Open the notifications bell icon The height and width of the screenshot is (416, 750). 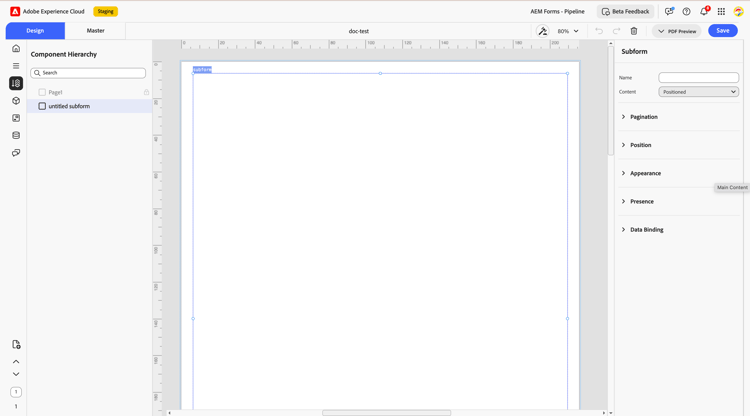tap(704, 11)
